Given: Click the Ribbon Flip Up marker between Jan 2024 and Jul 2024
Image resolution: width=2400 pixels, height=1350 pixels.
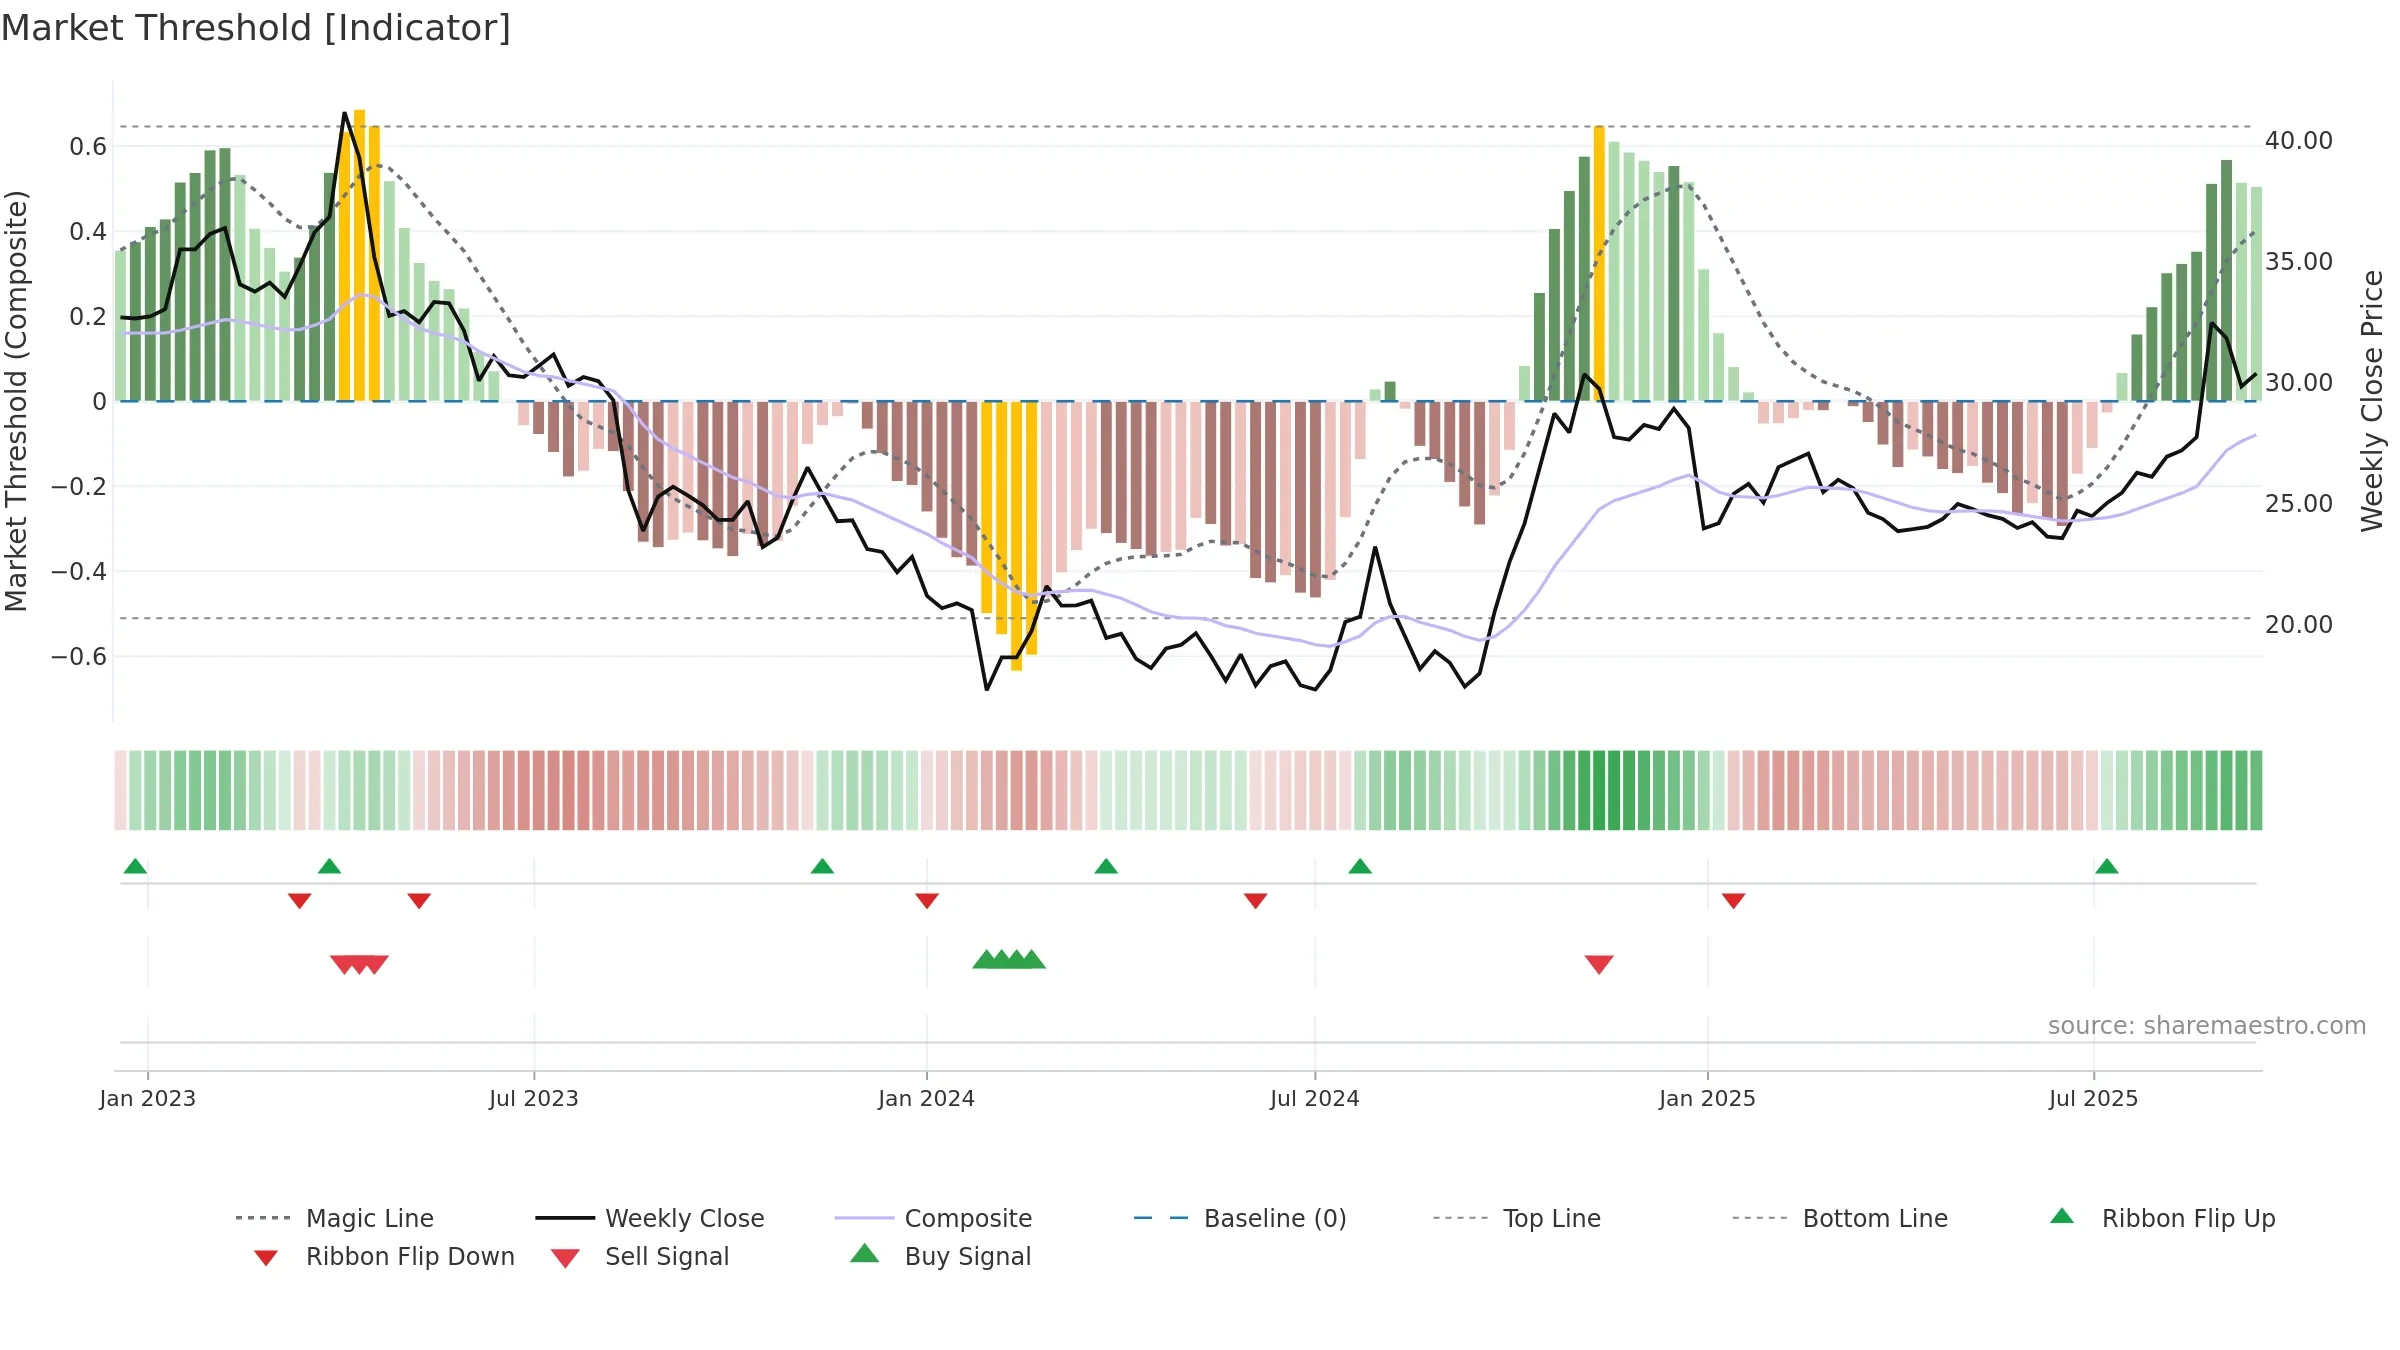Looking at the screenshot, I should click(x=1106, y=866).
